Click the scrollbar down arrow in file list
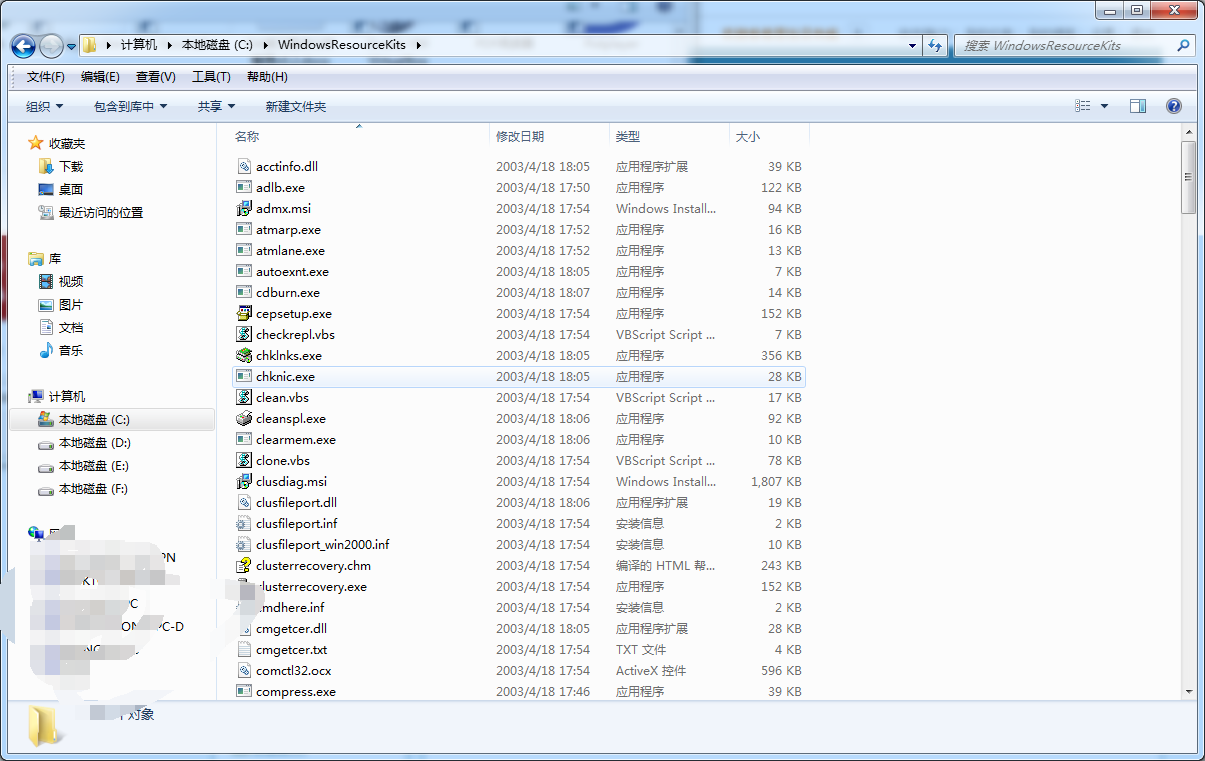The width and height of the screenshot is (1205, 761). point(1188,691)
